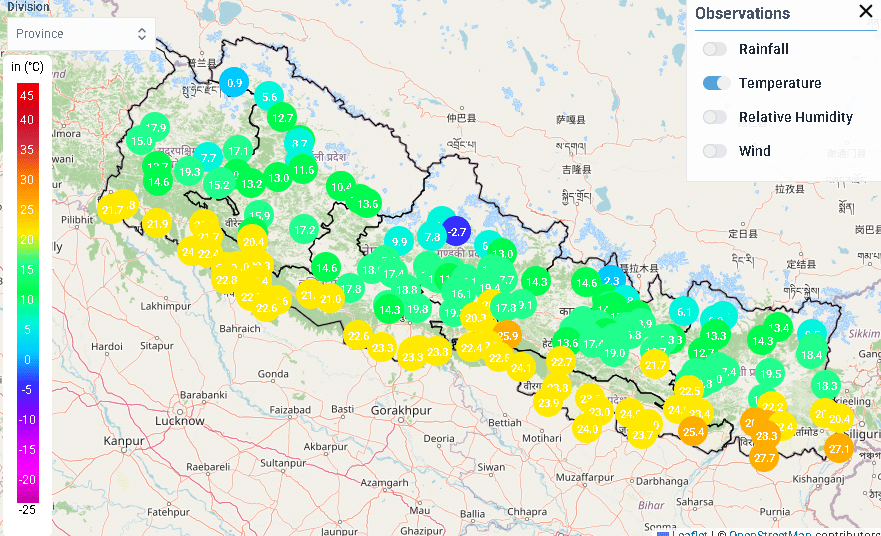This screenshot has width=881, height=536.
Task: Select the 19.8 temperature marker
Action: 417,308
